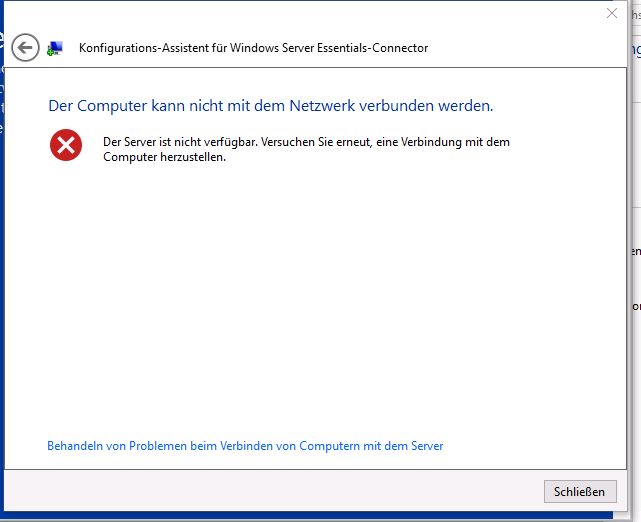The height and width of the screenshot is (522, 641).
Task: Open the link about troubleshooting computer connections
Action: click(x=245, y=446)
